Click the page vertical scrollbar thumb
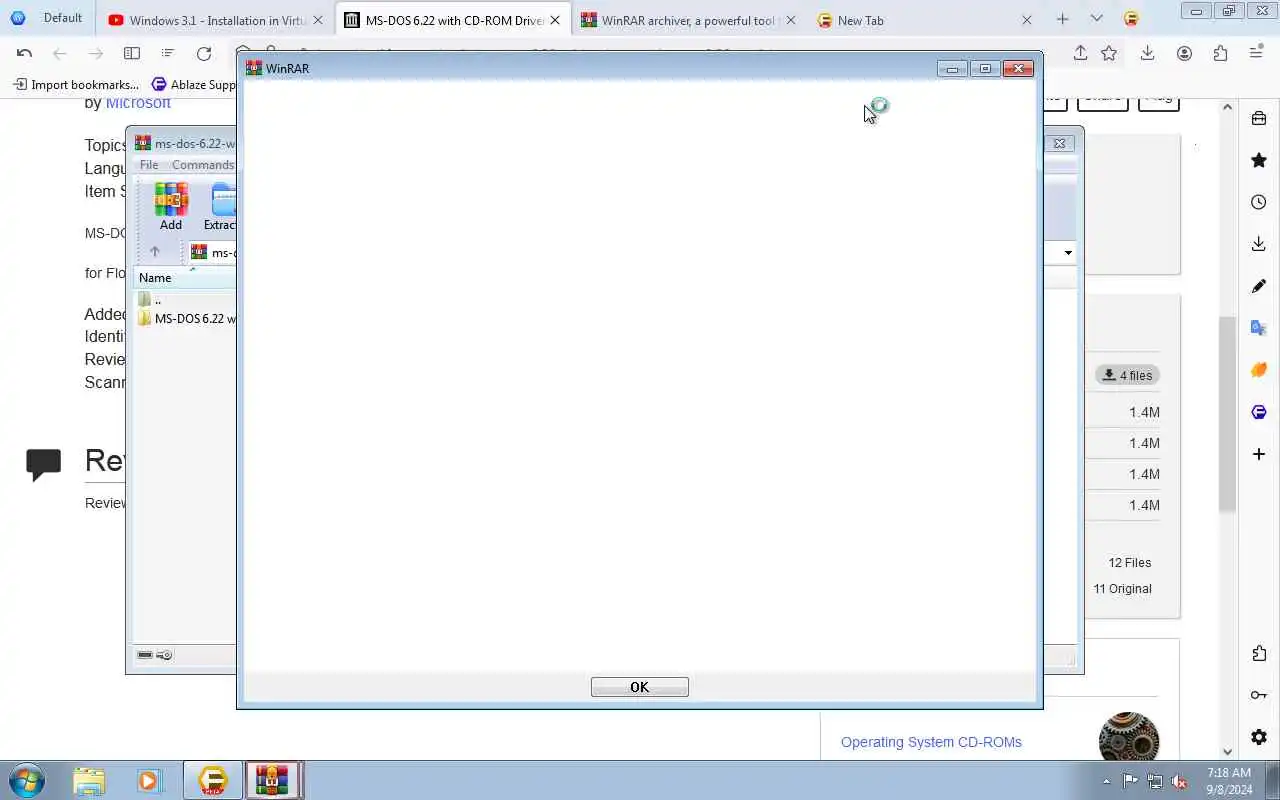Screen dimensions: 1280x800 (x=1227, y=414)
